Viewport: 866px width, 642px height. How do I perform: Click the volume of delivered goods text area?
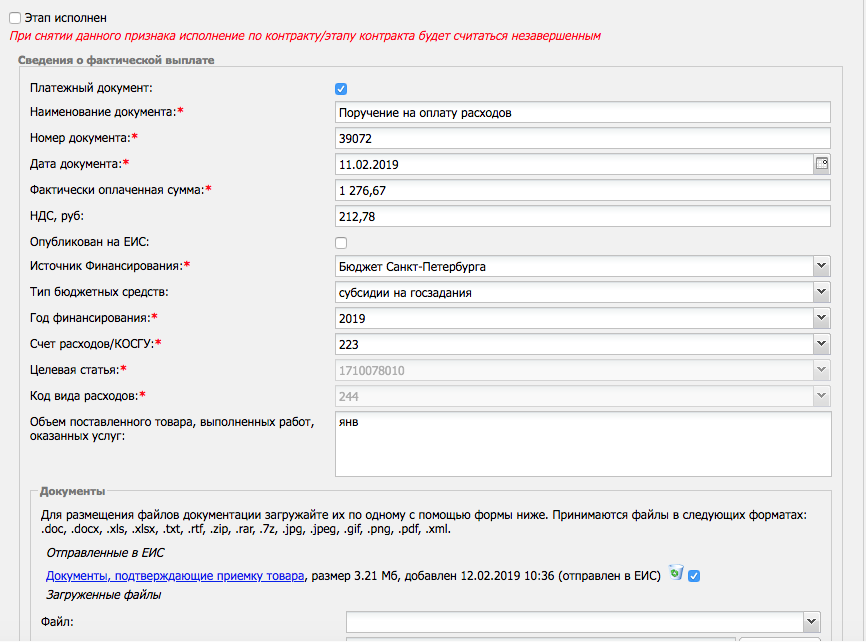click(x=583, y=444)
